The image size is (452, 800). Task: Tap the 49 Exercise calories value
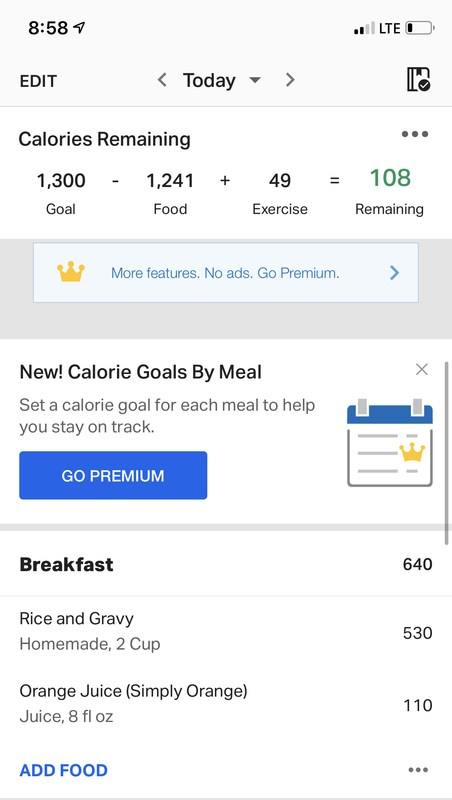point(280,181)
